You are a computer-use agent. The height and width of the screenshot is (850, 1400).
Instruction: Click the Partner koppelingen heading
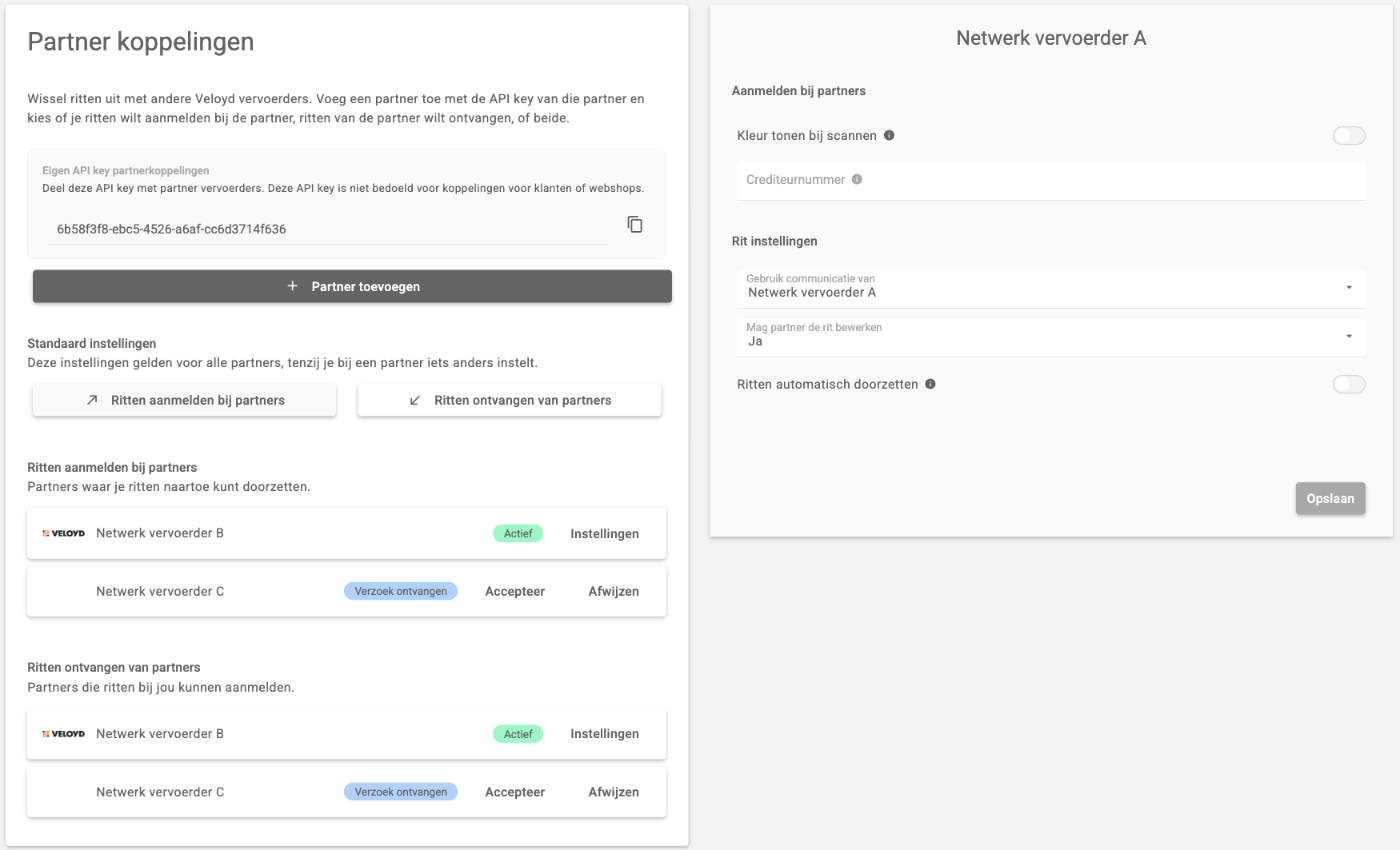[x=141, y=41]
